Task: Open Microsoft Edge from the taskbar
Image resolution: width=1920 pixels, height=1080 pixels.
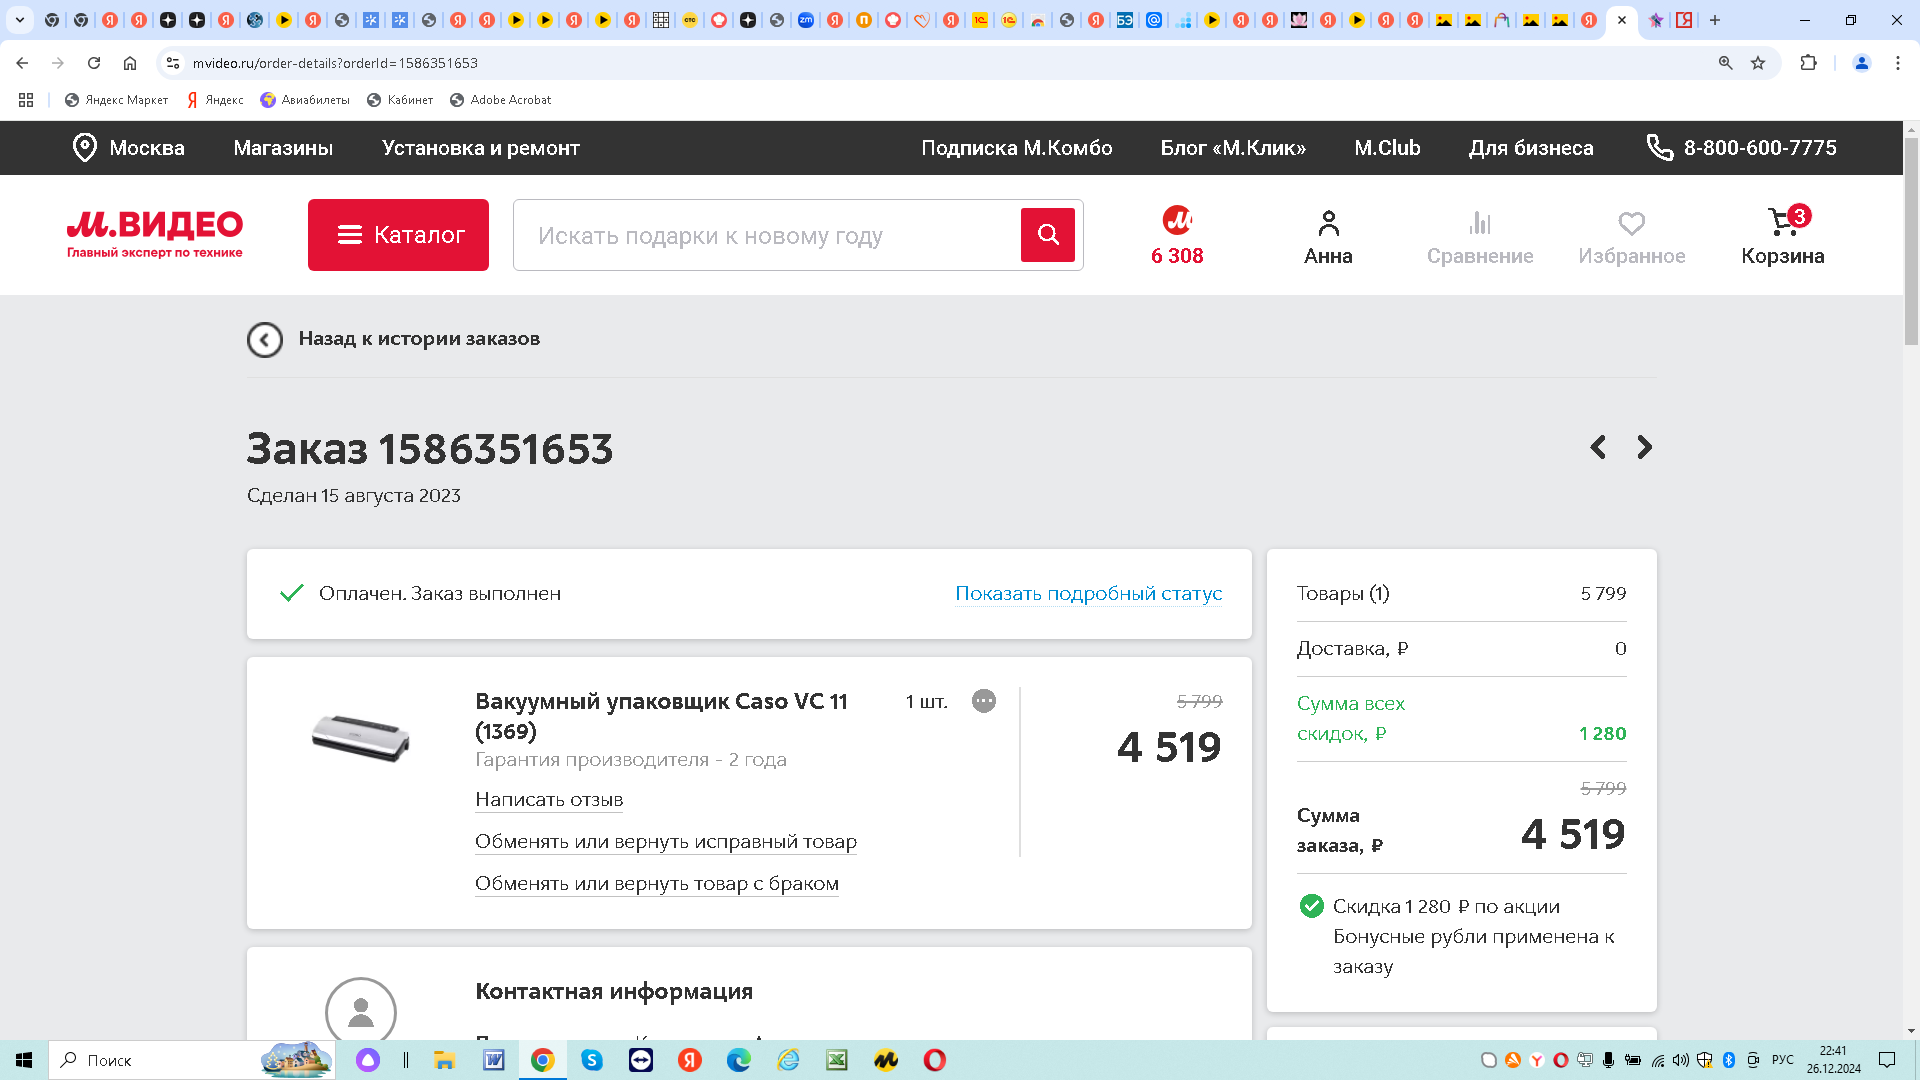Action: tap(739, 1060)
